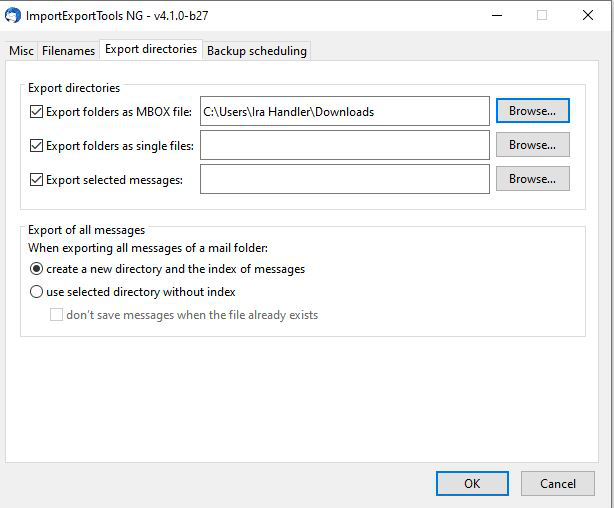
Task: Switch to the Filenames tab
Action: point(69,51)
